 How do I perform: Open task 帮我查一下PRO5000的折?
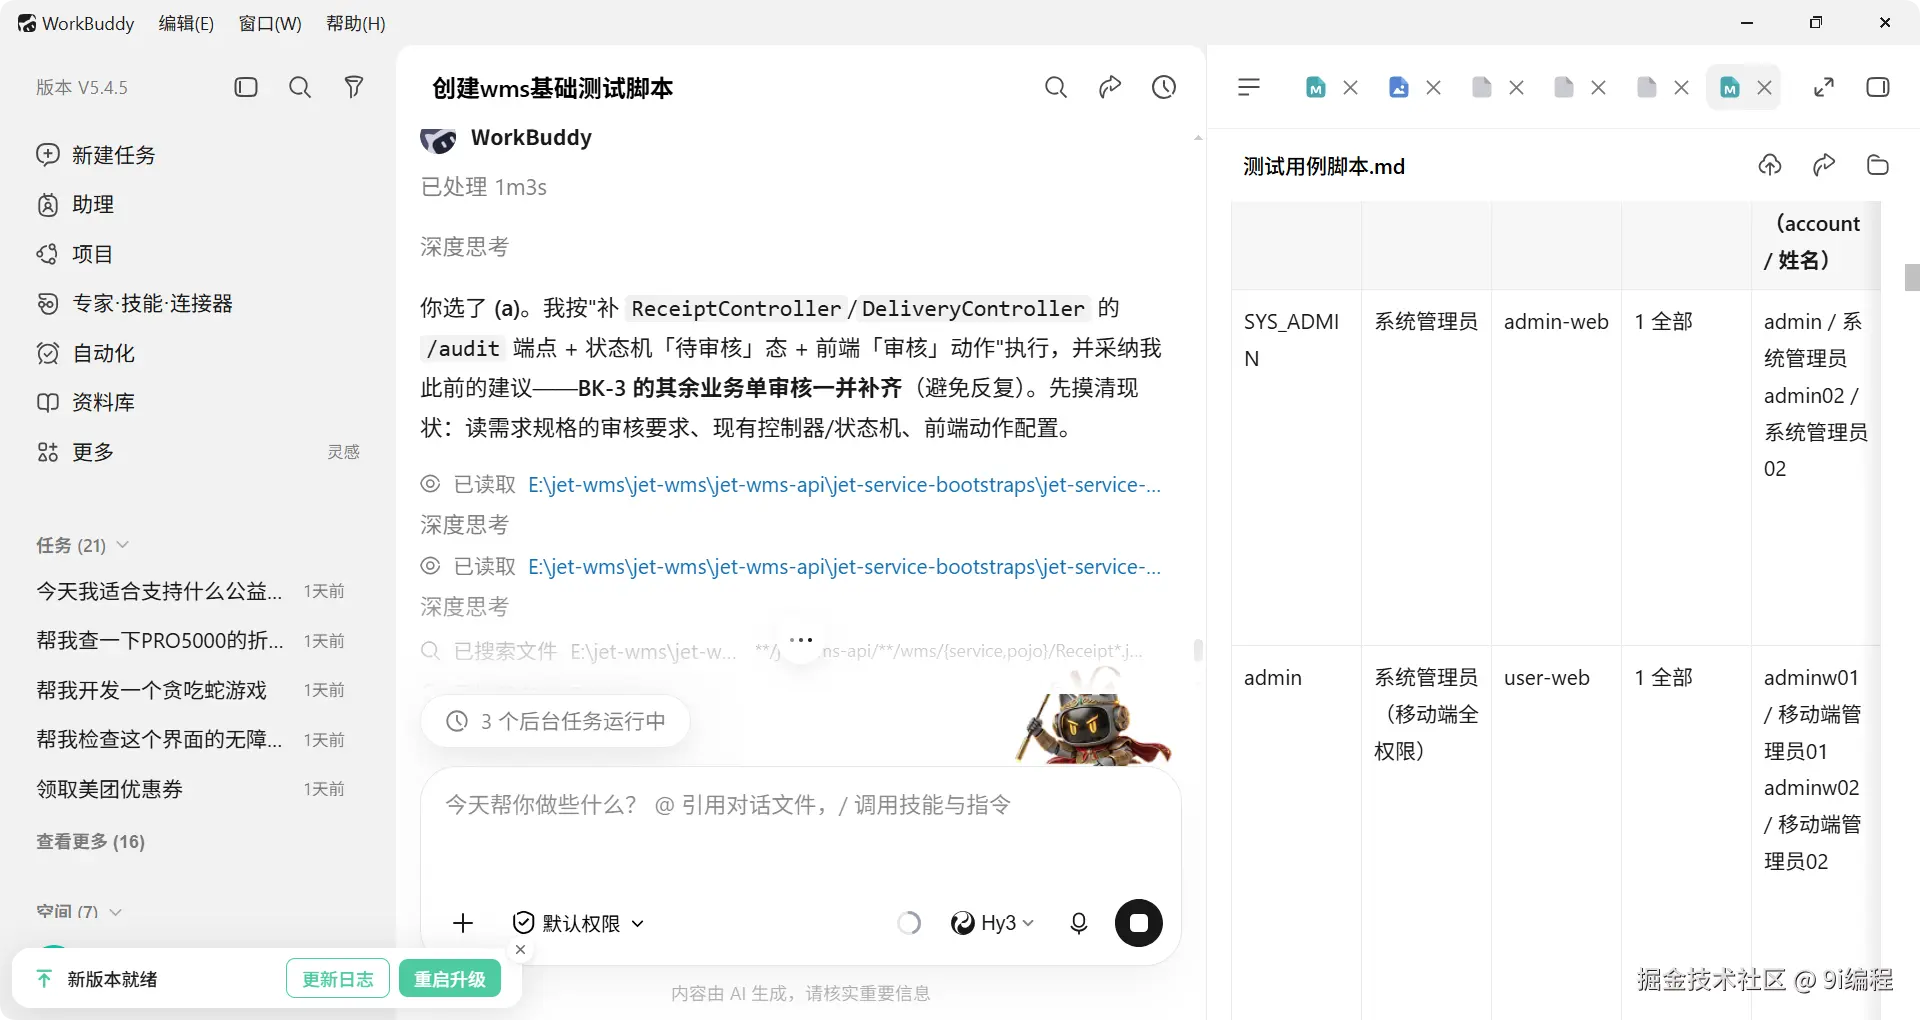190,640
